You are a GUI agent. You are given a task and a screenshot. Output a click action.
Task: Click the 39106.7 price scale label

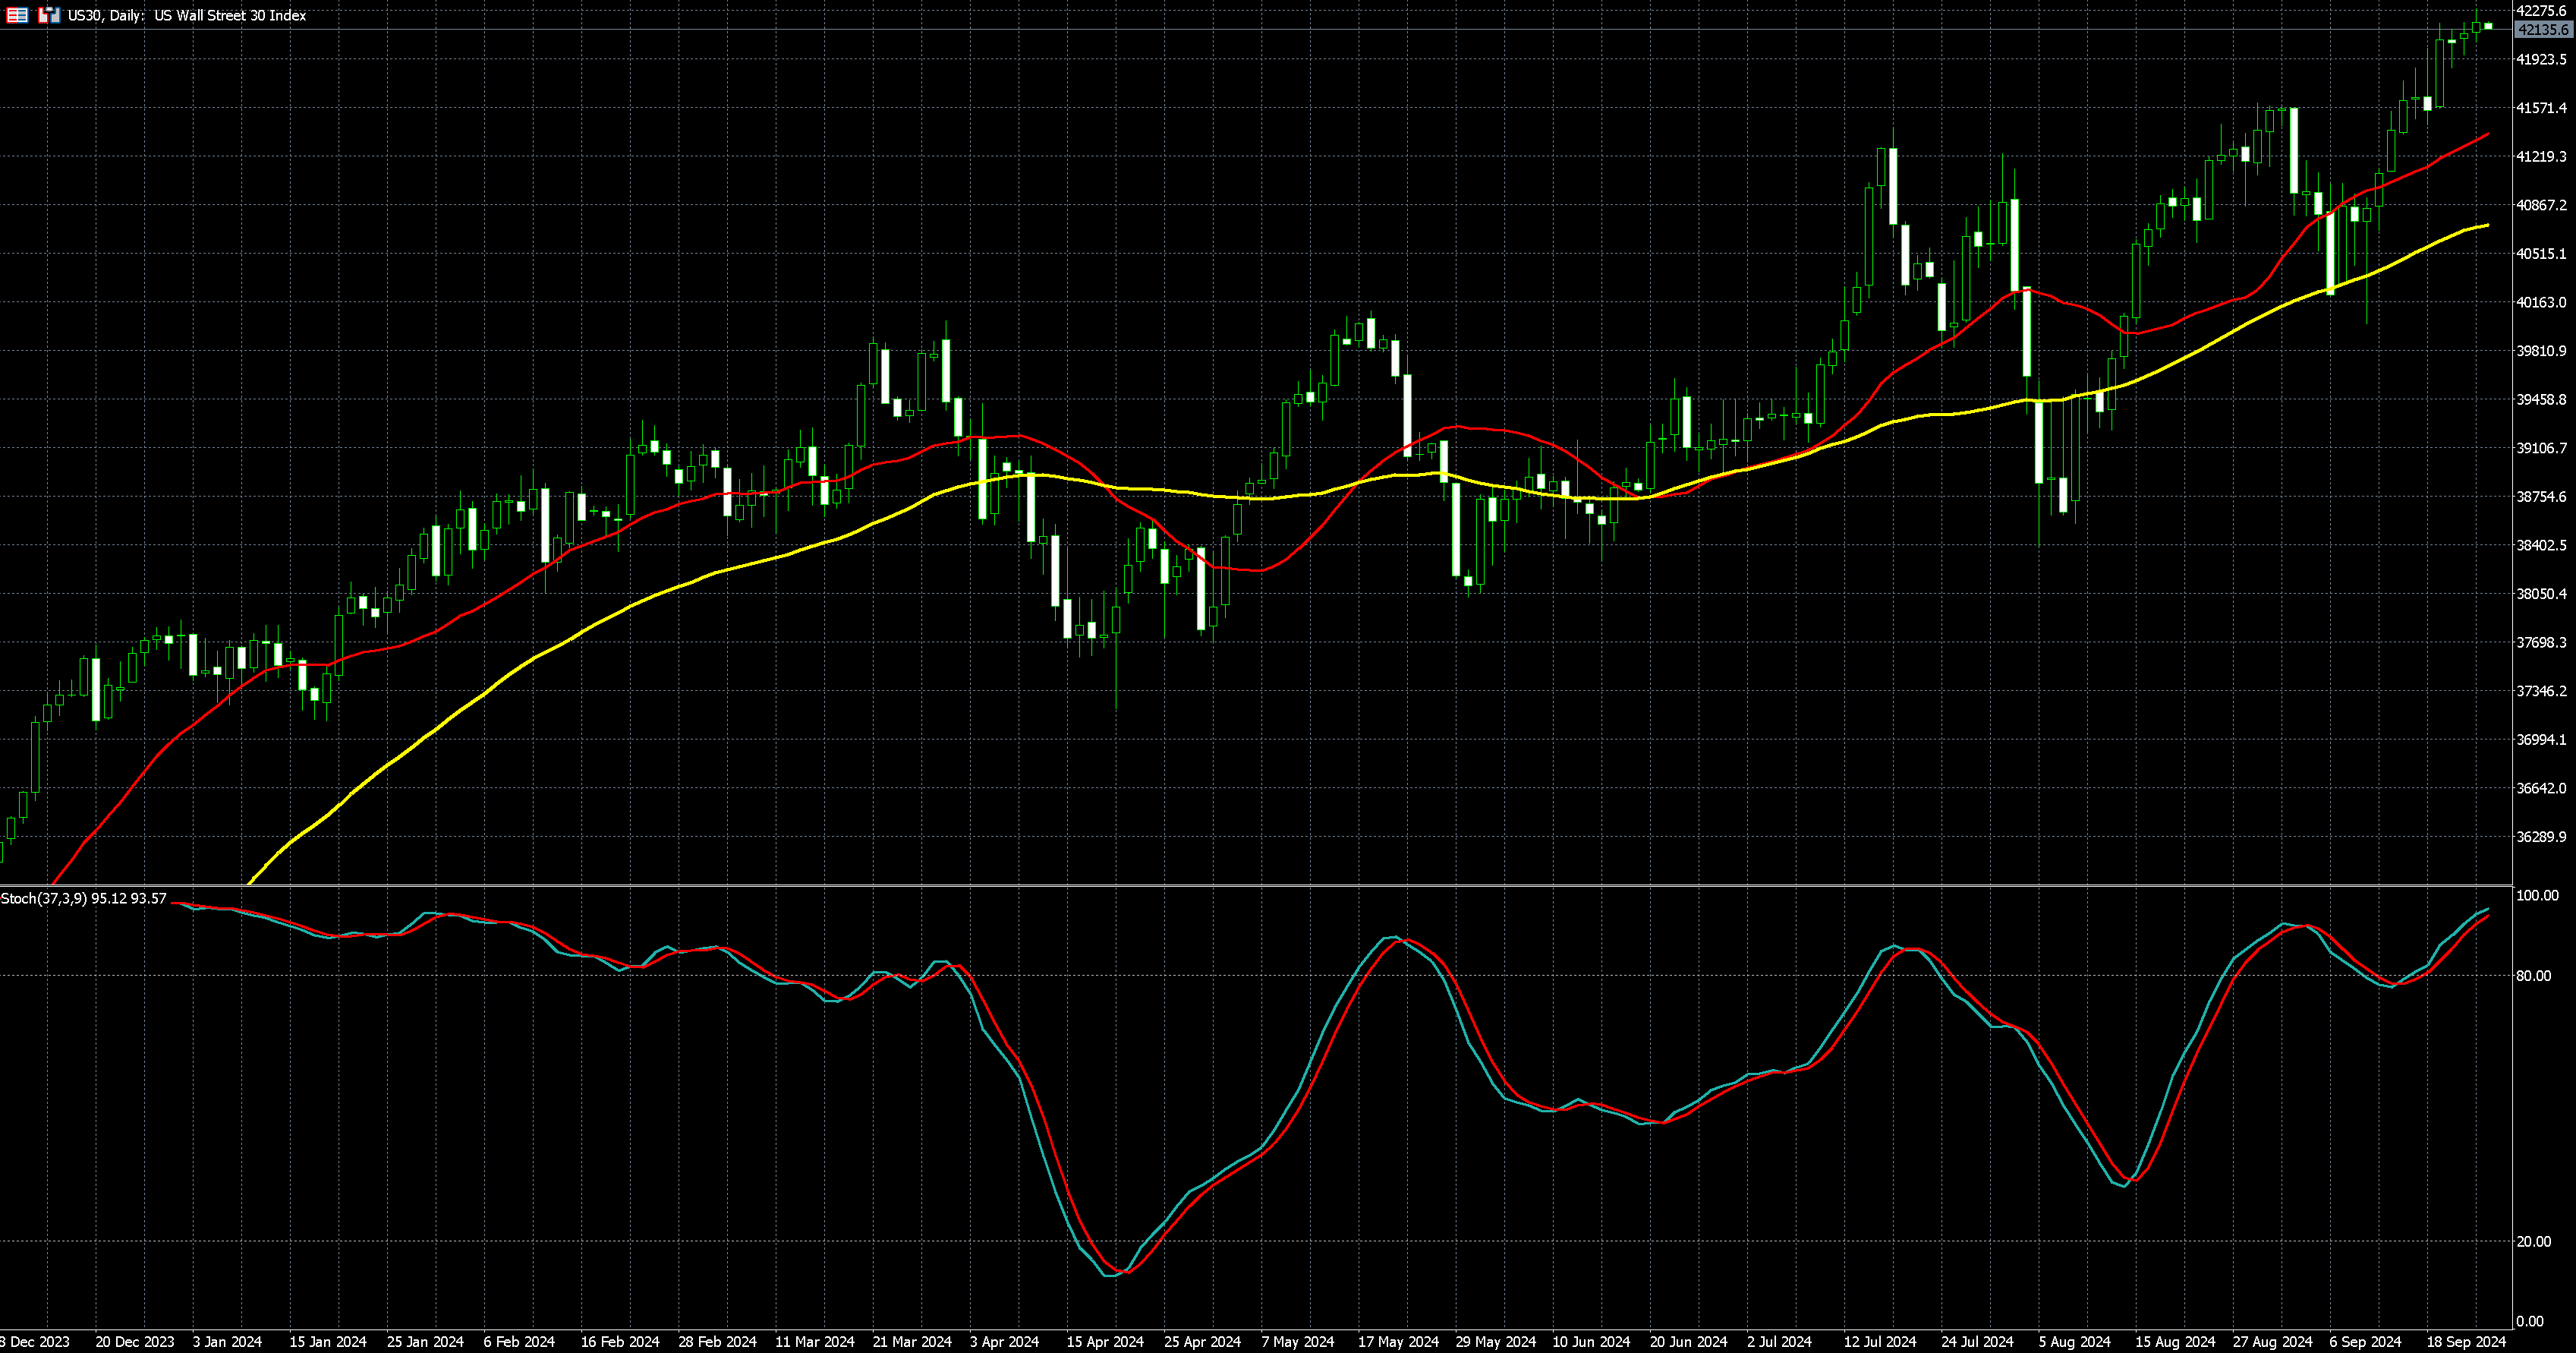tap(2541, 448)
